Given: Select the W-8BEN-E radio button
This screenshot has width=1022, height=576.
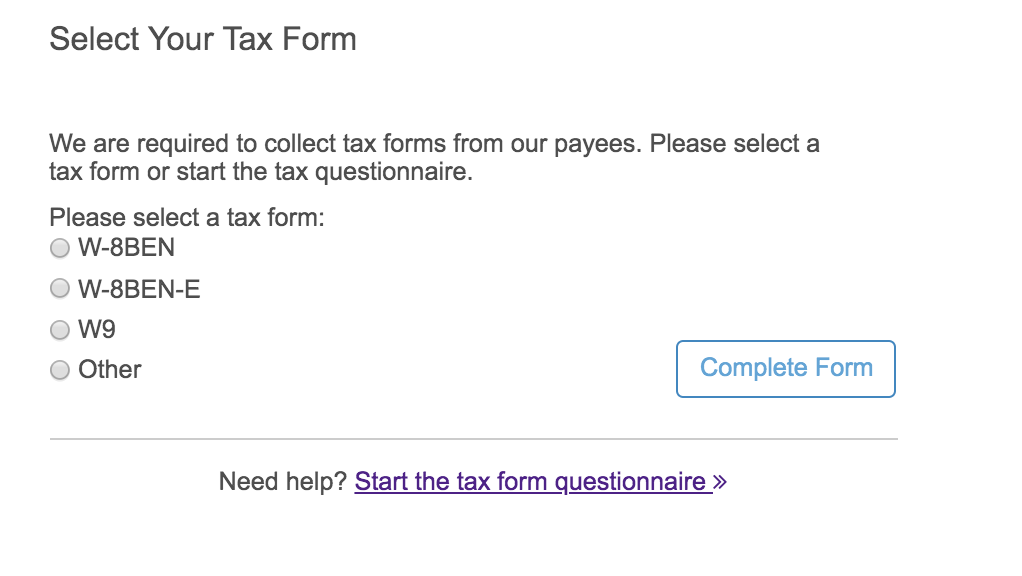Looking at the screenshot, I should pos(59,288).
